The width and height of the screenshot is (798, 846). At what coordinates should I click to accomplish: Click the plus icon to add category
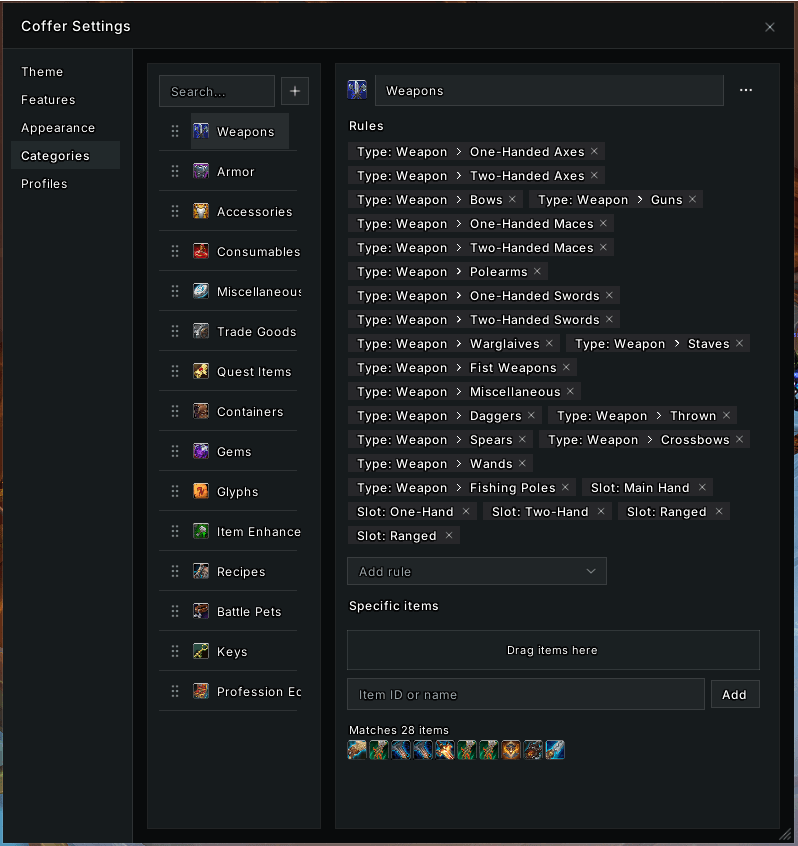[x=295, y=91]
